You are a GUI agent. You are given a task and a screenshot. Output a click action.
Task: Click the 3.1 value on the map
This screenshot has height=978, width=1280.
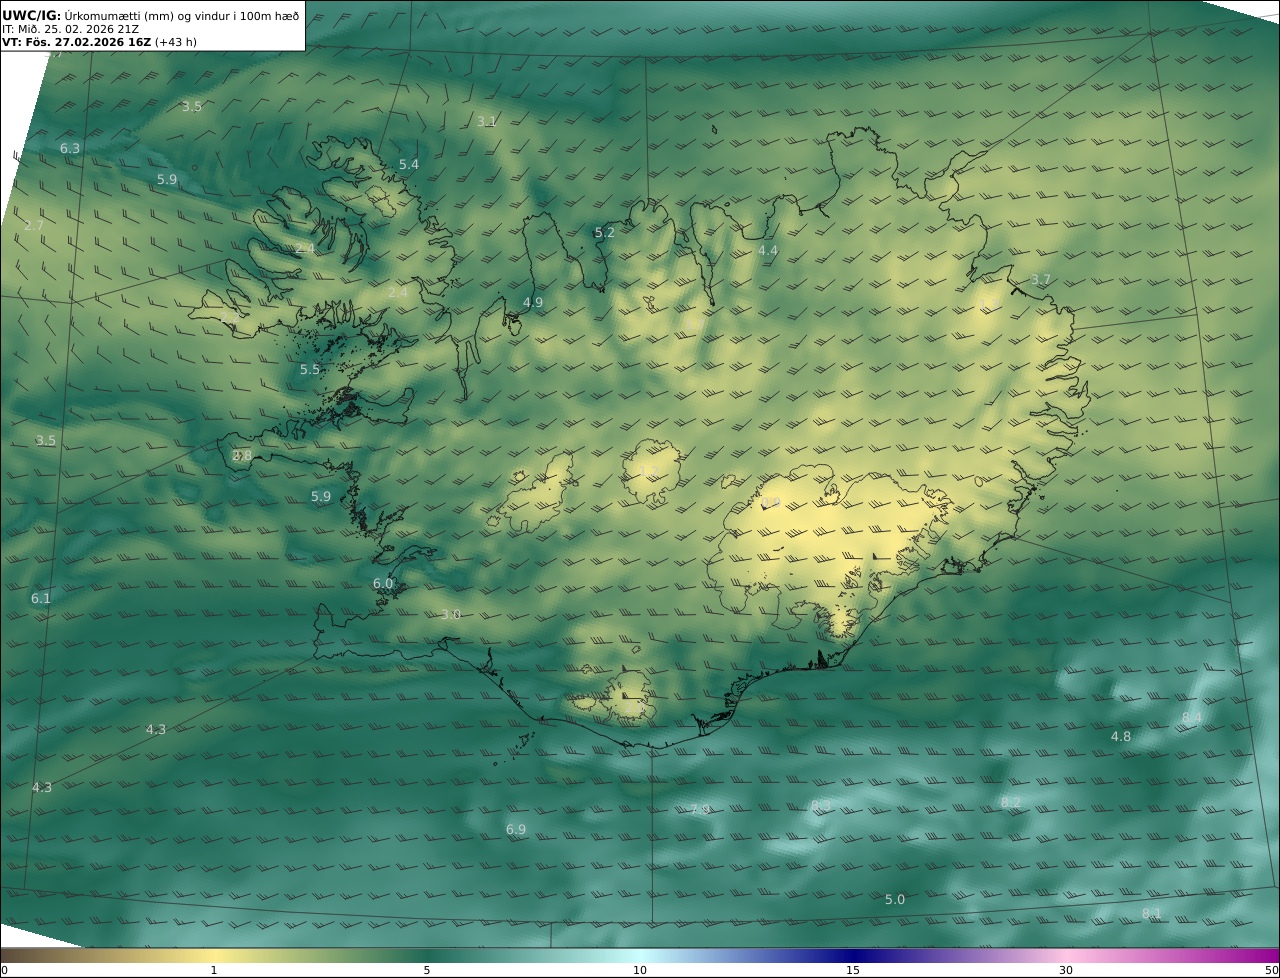point(486,121)
